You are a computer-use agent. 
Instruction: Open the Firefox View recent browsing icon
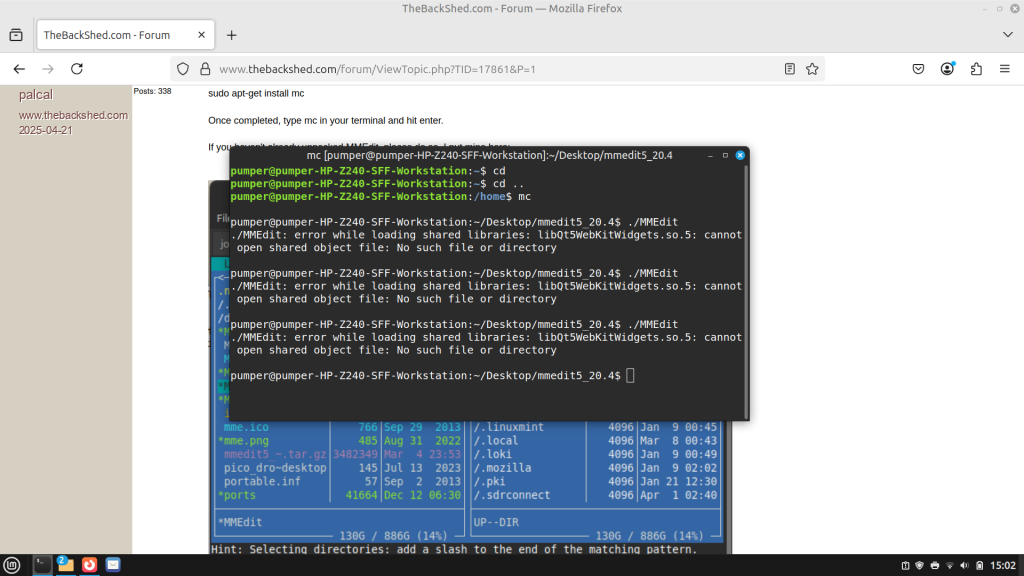[16, 35]
